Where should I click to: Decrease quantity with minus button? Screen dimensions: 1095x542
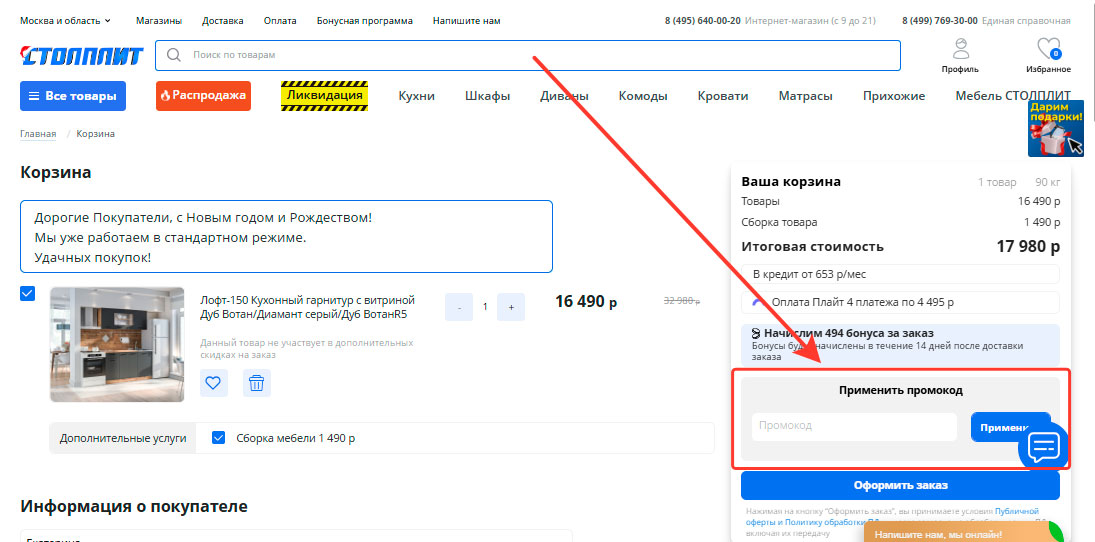459,307
